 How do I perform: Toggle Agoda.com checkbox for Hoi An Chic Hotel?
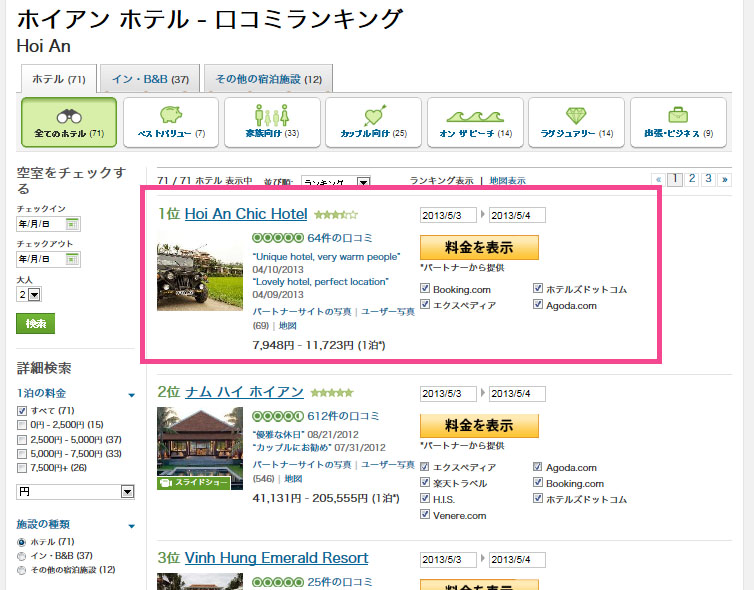(538, 305)
